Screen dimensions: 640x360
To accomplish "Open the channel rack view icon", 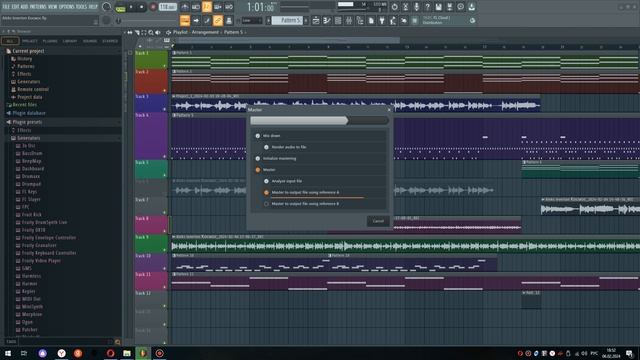I will tap(338, 20).
